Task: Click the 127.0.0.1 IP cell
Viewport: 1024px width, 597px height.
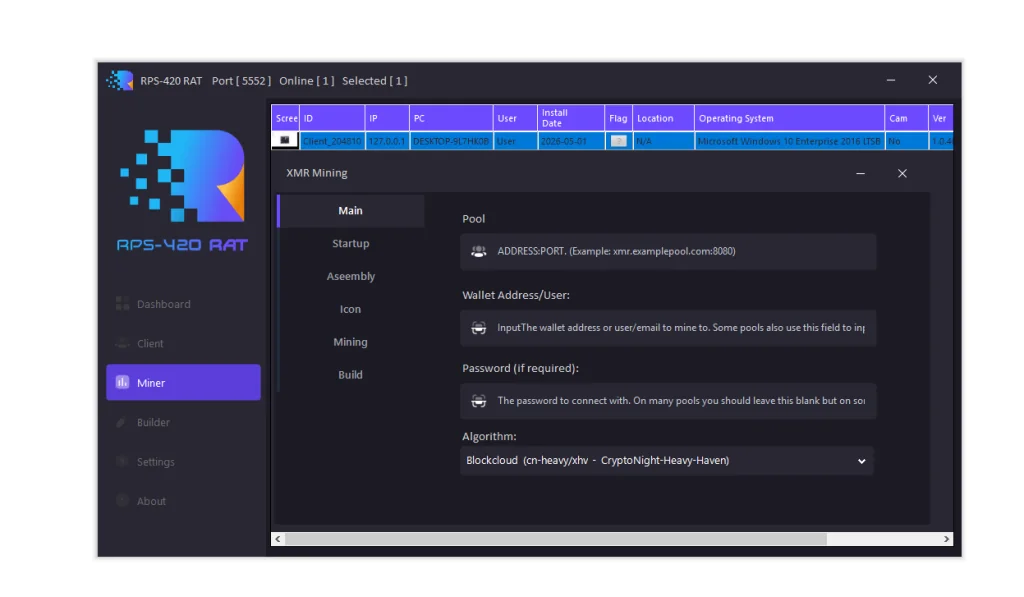Action: pyautogui.click(x=387, y=141)
